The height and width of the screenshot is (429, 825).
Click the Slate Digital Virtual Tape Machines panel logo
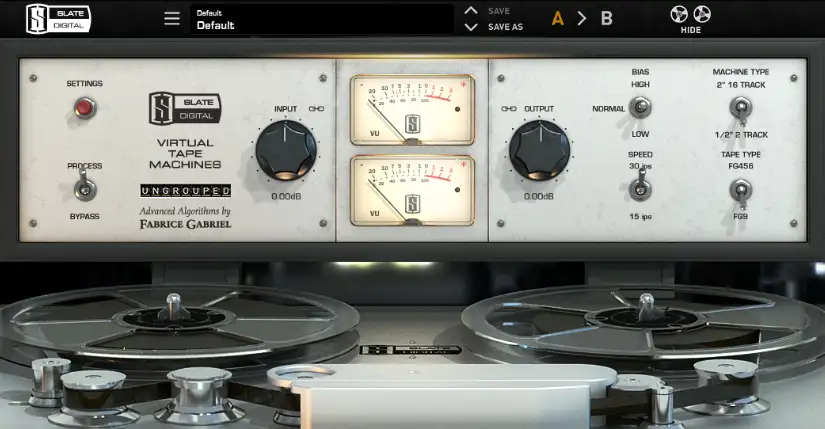[185, 109]
